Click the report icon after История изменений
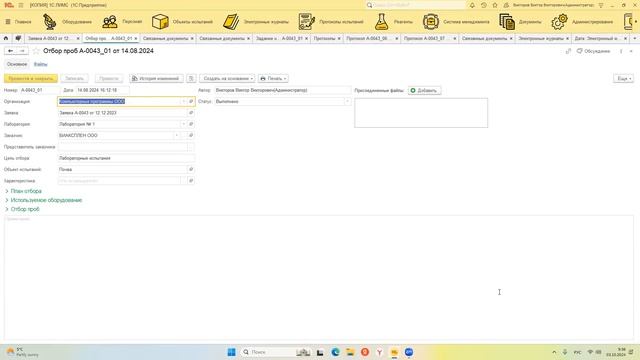The width and height of the screenshot is (640, 360). [x=191, y=78]
